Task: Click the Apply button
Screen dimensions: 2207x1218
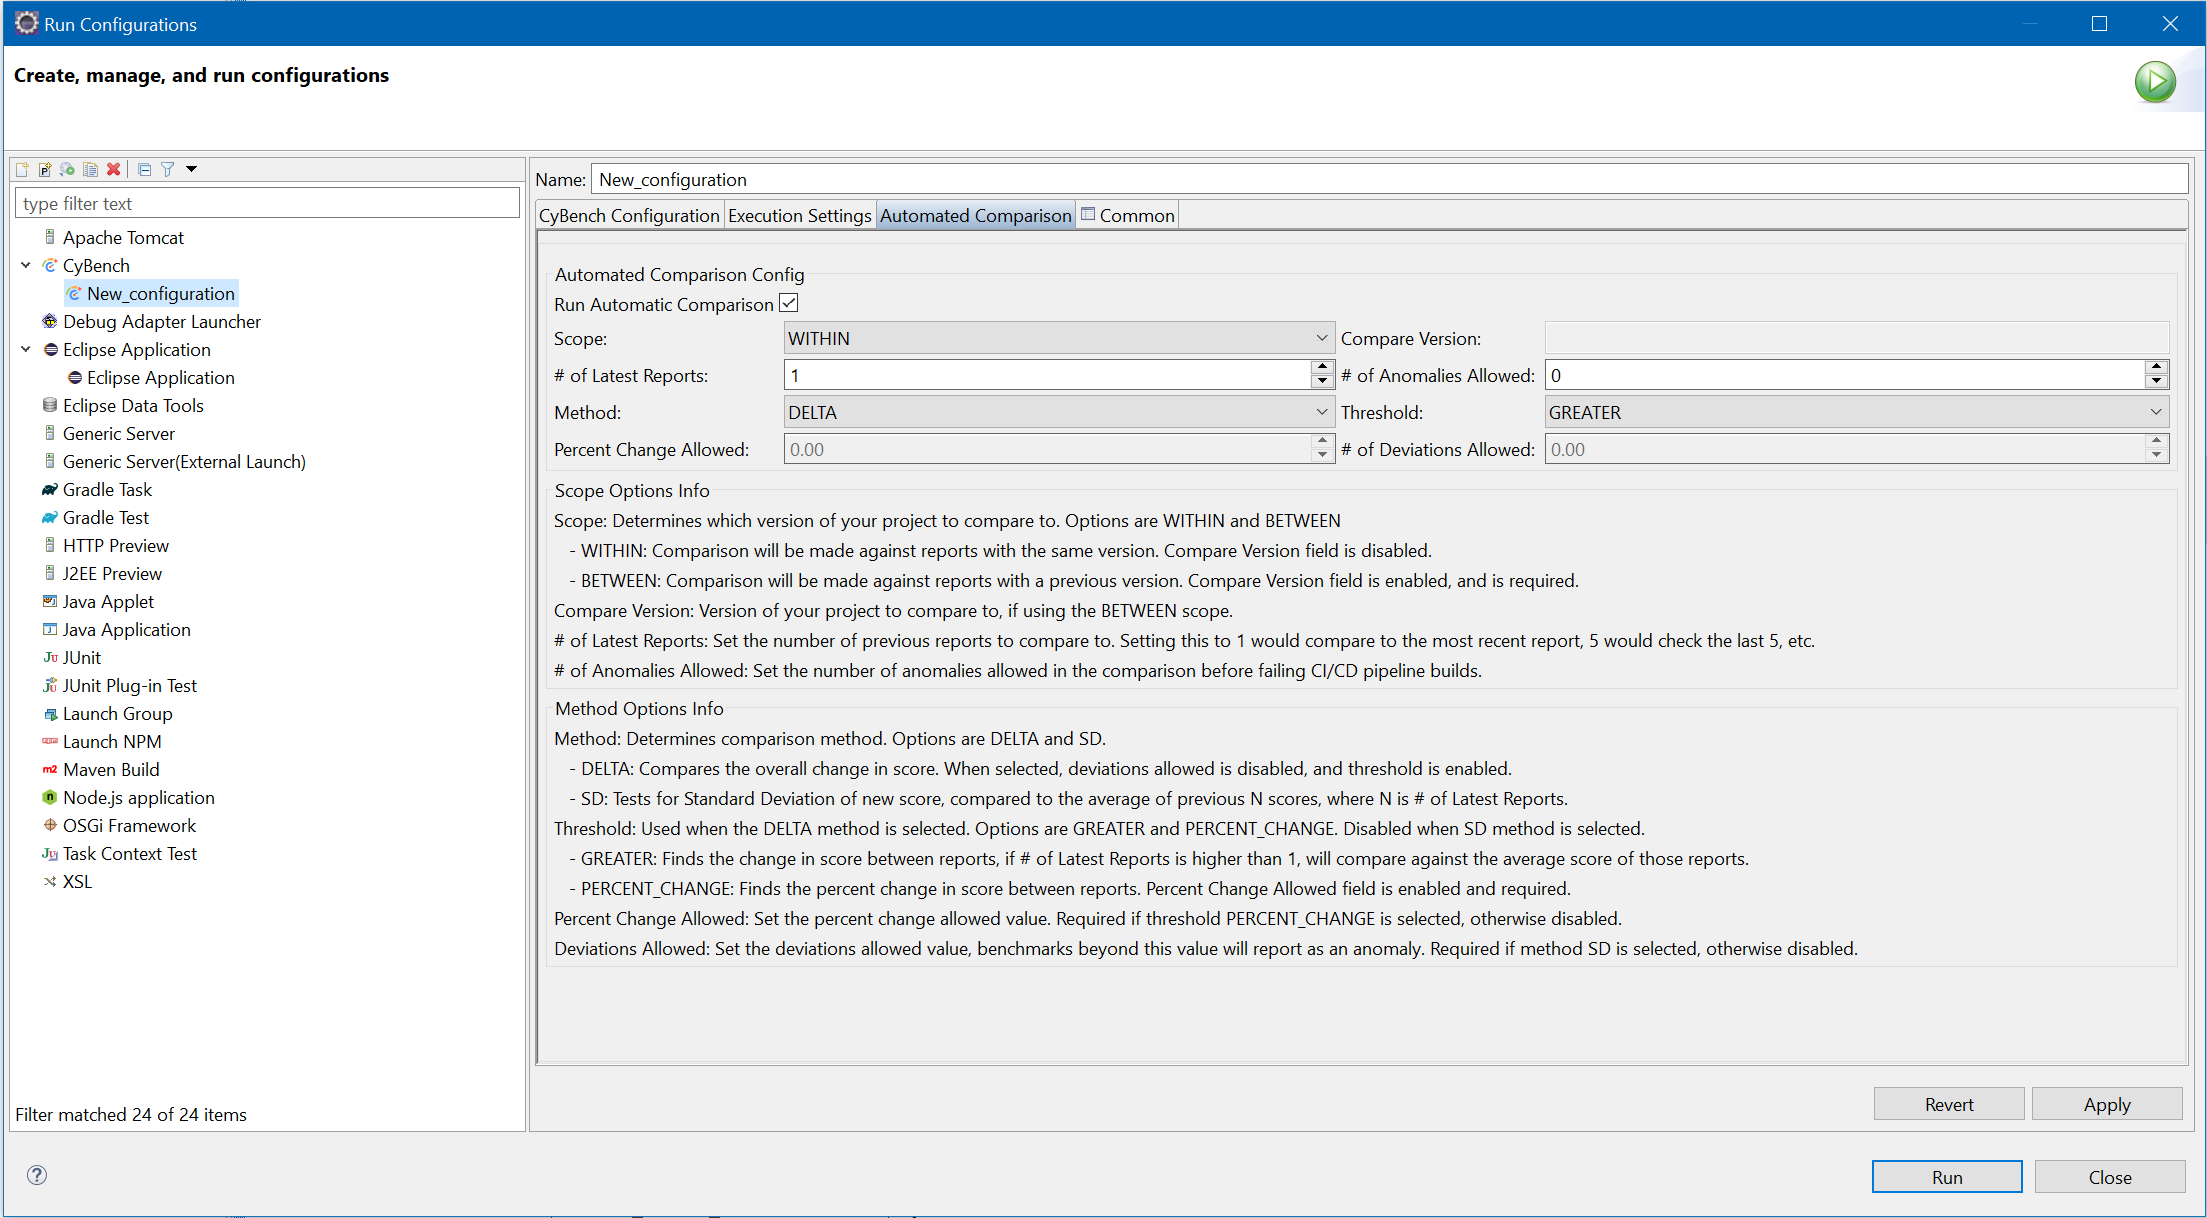Action: 2106,1104
